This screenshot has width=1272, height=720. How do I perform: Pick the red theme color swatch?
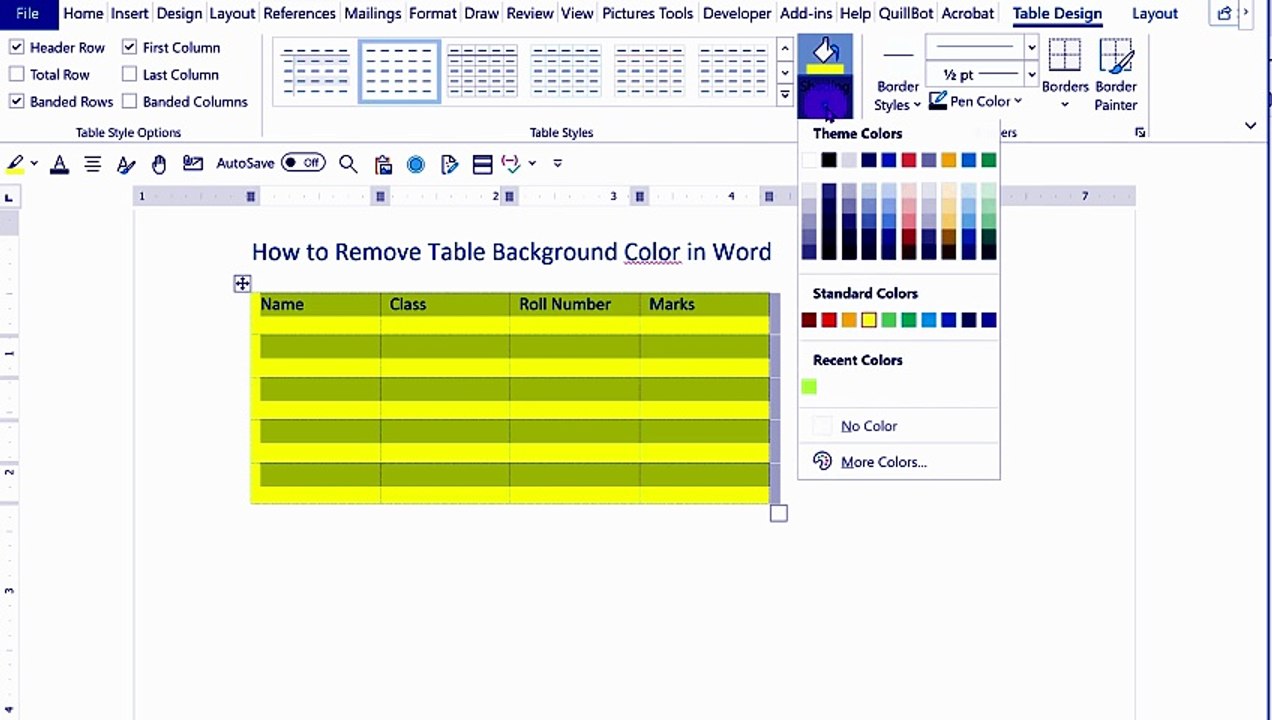[909, 160]
